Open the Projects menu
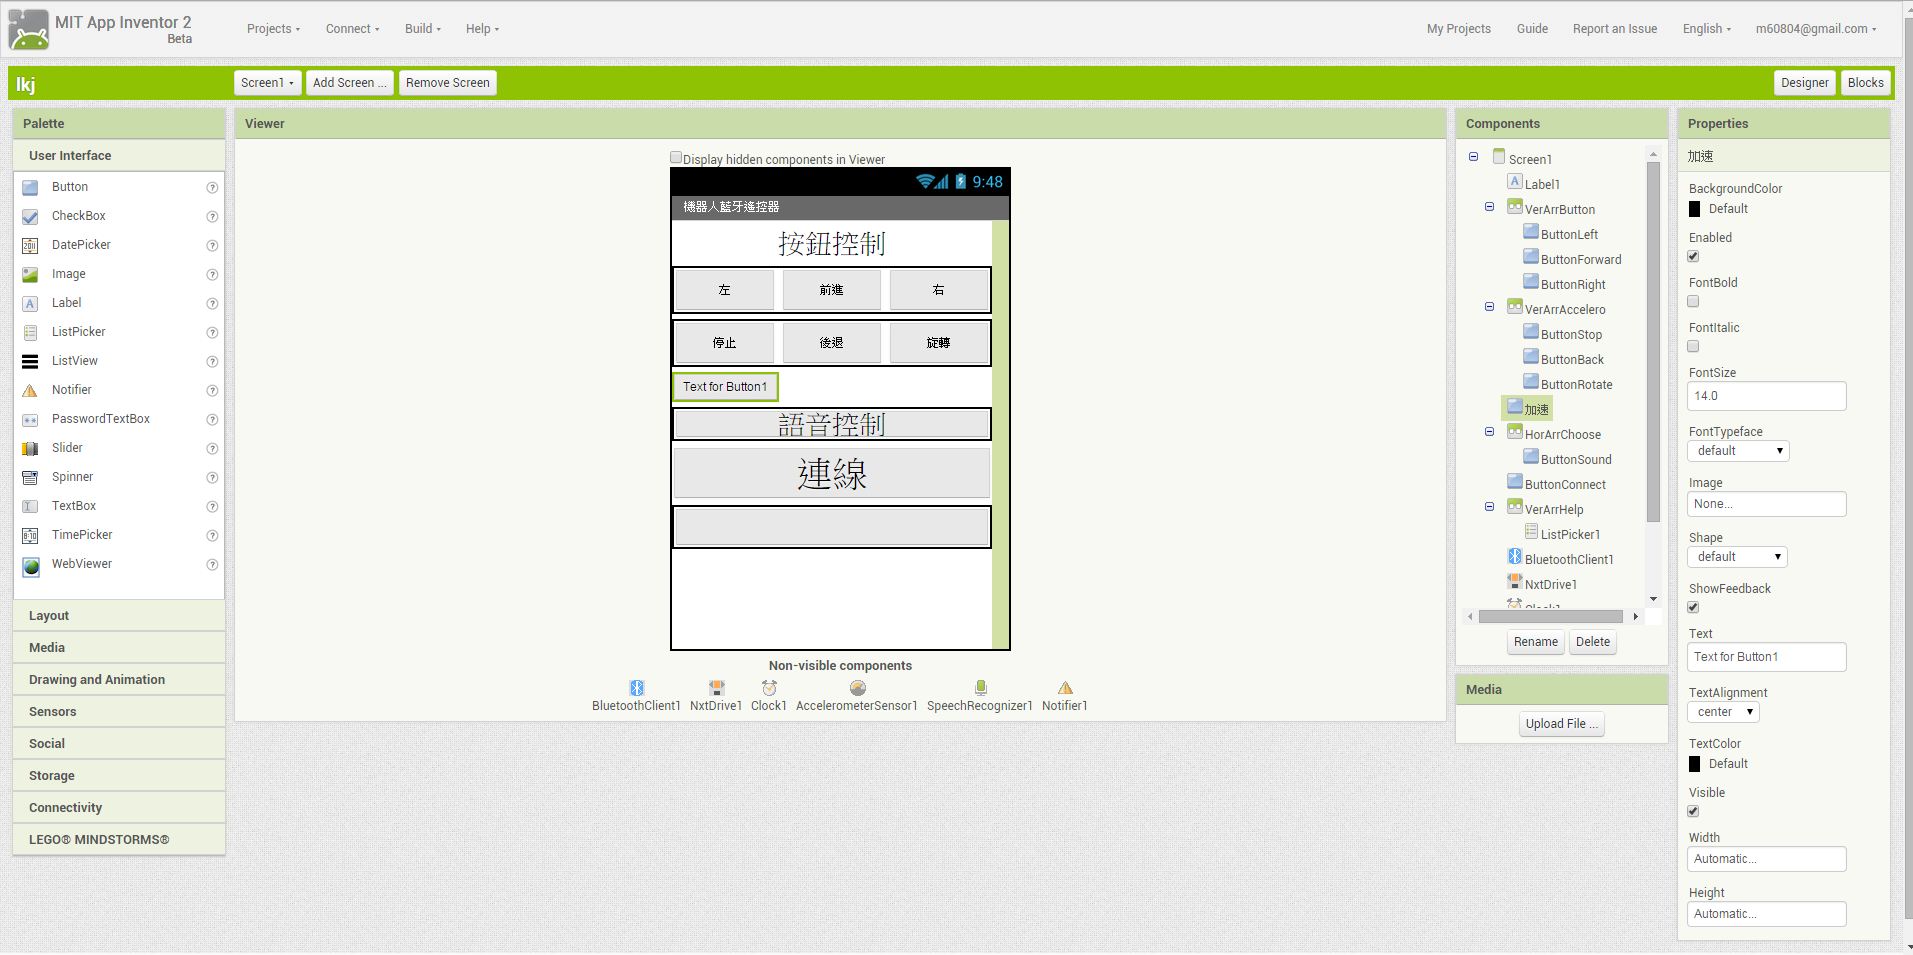 [273, 29]
